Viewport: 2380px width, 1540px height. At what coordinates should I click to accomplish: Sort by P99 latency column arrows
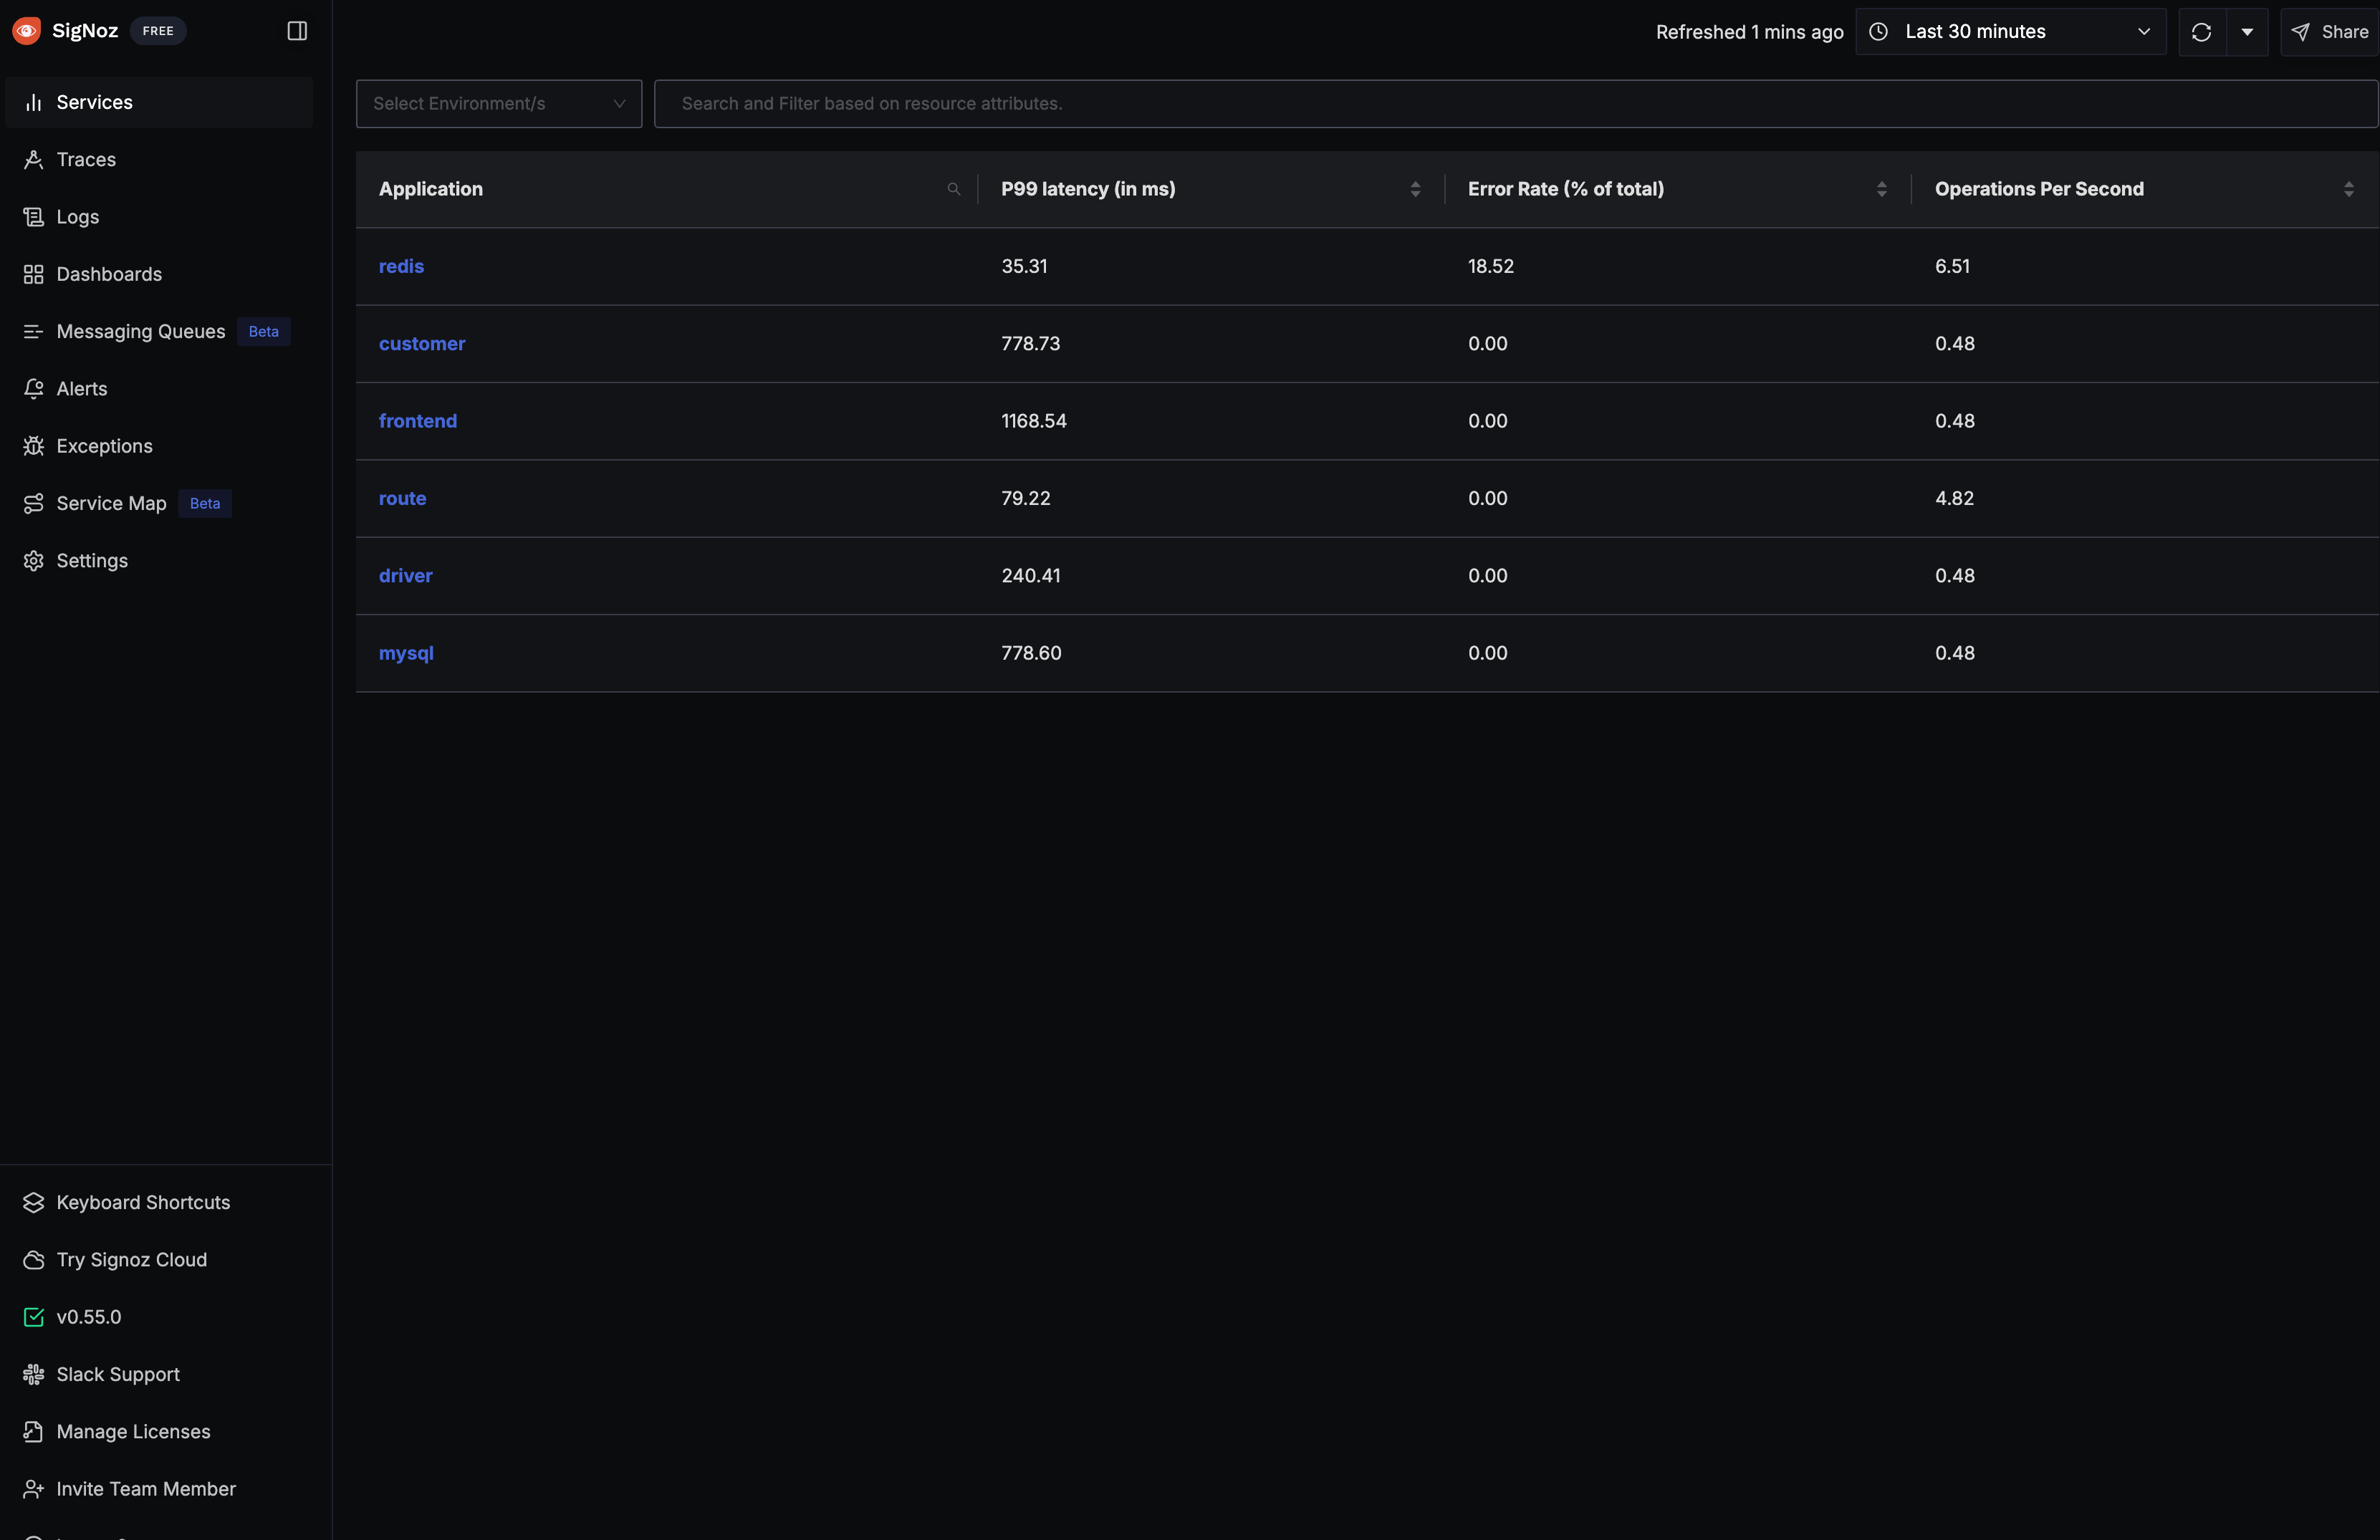pyautogui.click(x=1414, y=189)
